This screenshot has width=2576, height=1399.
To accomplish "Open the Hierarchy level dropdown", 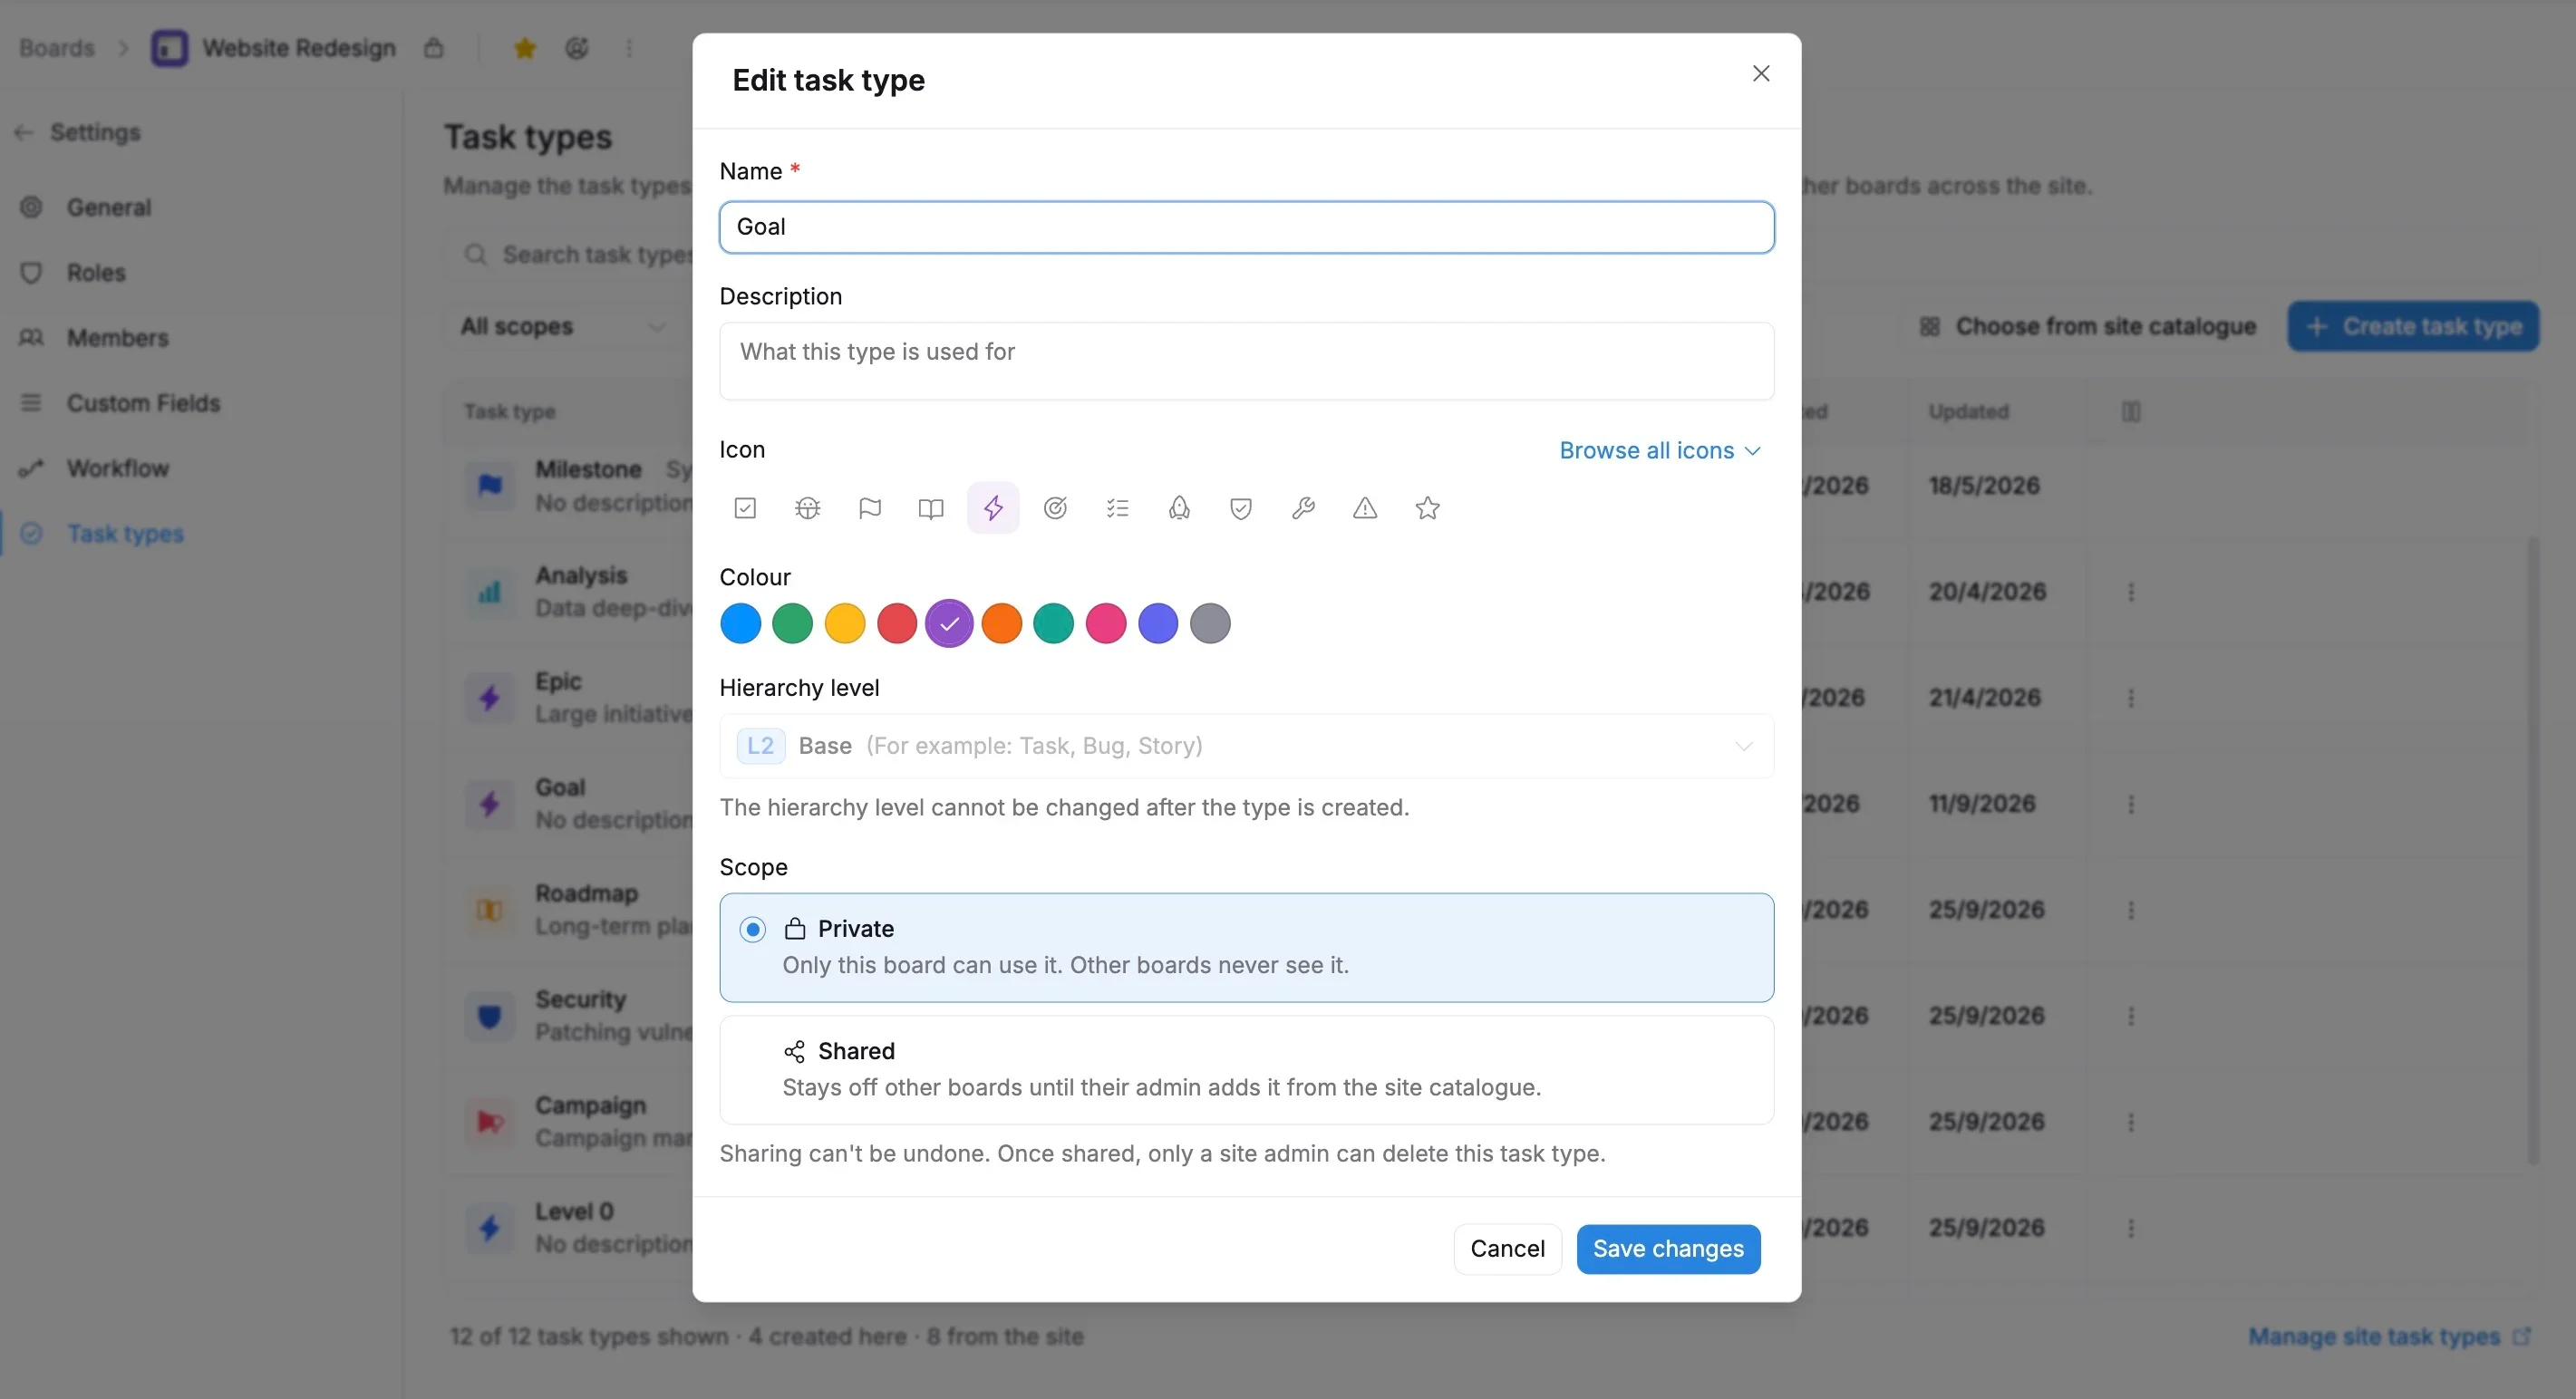I will [x=1246, y=746].
